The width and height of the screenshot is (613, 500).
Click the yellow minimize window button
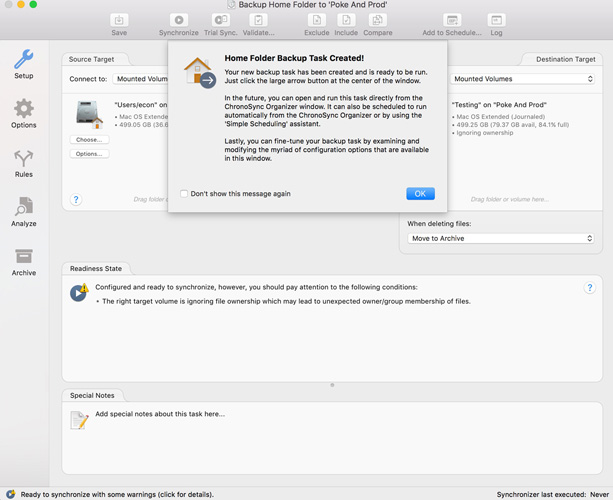pos(21,4)
